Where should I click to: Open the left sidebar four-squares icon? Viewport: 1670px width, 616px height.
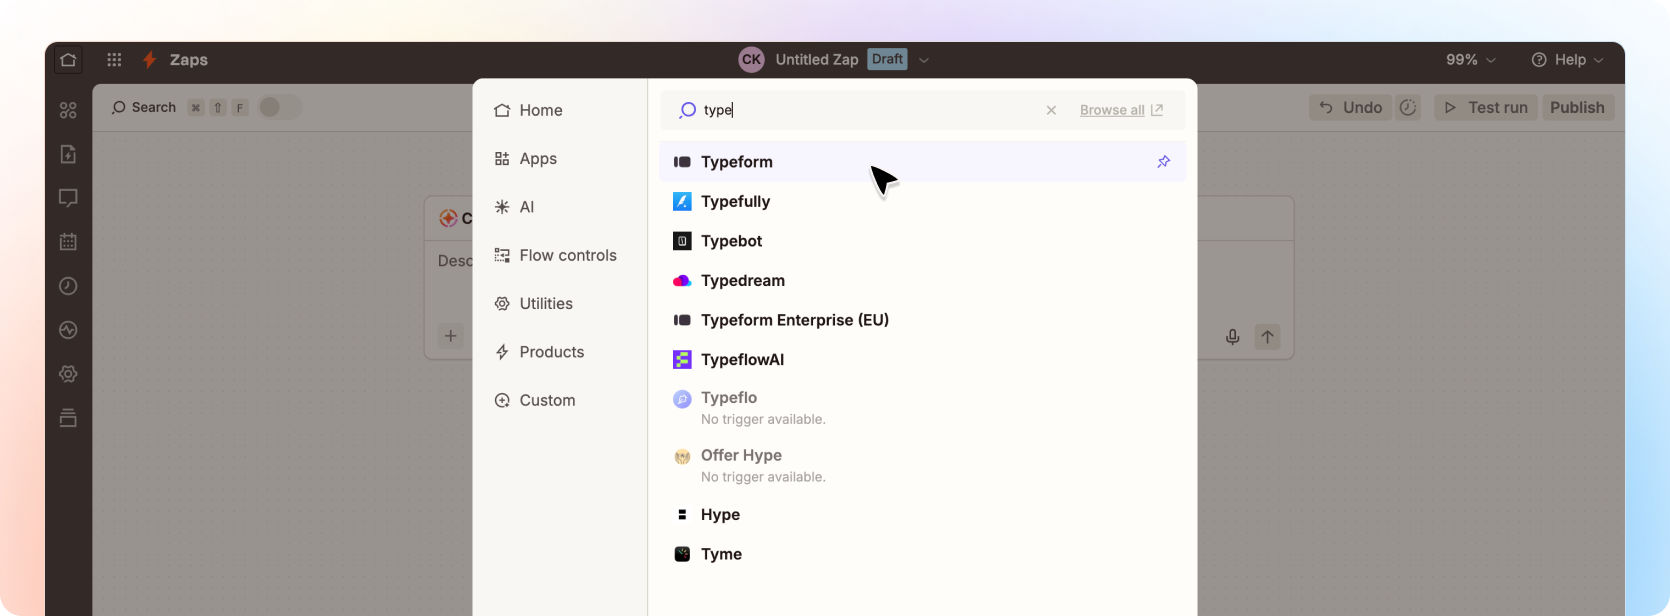tap(68, 110)
